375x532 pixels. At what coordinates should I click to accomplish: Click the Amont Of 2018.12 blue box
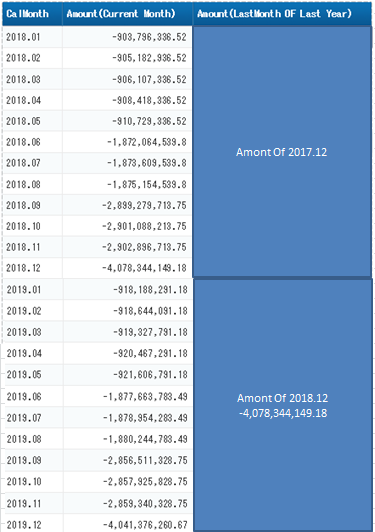pyautogui.click(x=283, y=405)
